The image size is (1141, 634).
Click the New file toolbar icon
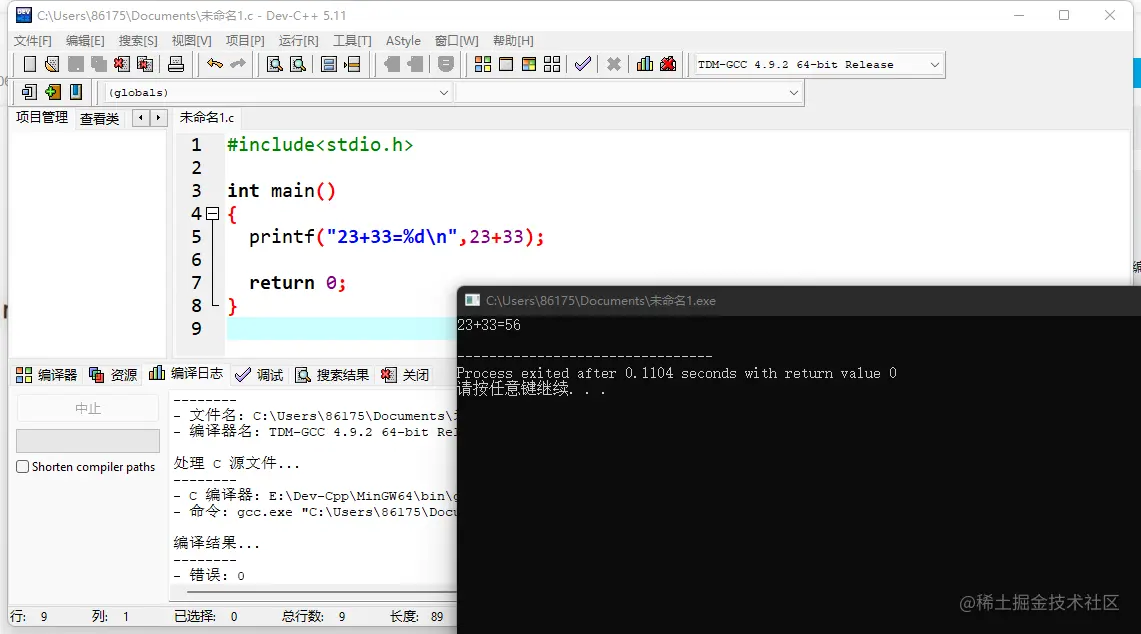(30, 64)
